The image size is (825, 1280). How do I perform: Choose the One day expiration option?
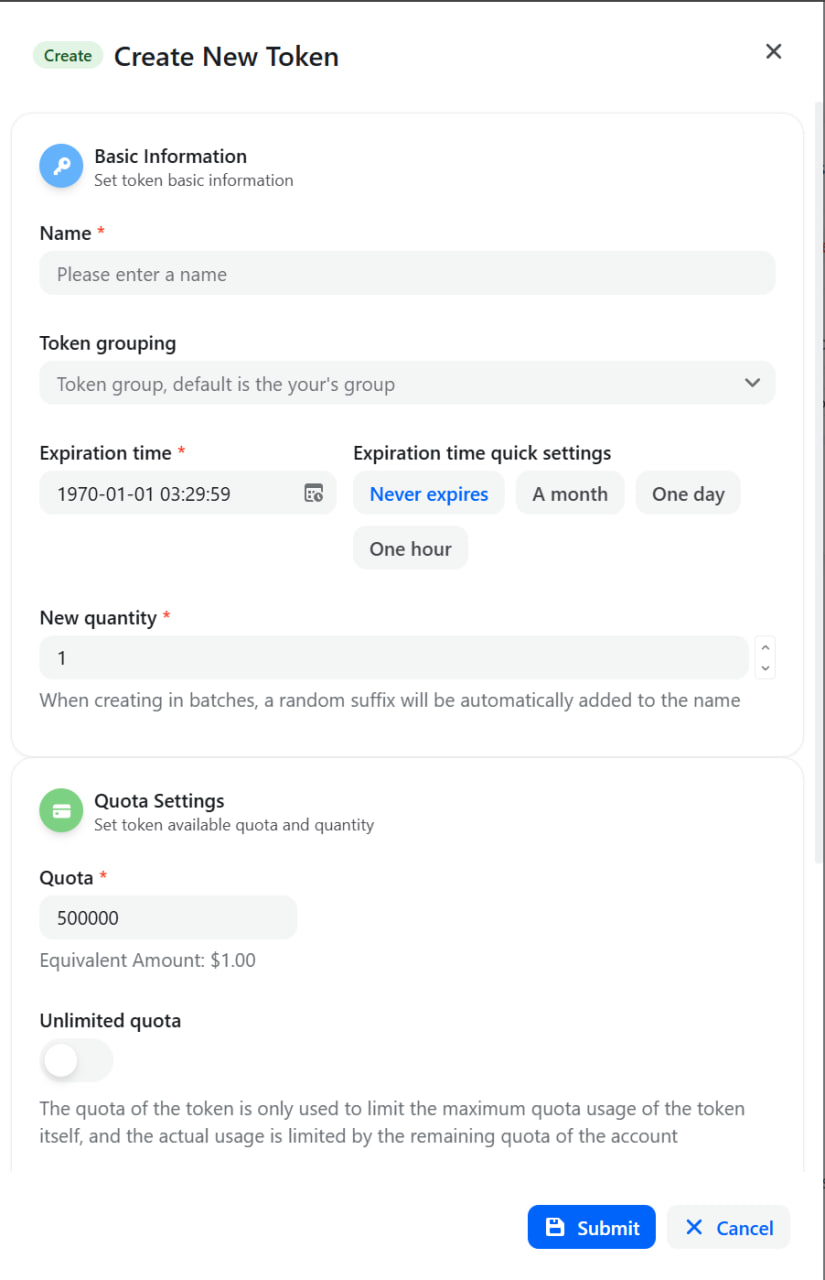(688, 493)
